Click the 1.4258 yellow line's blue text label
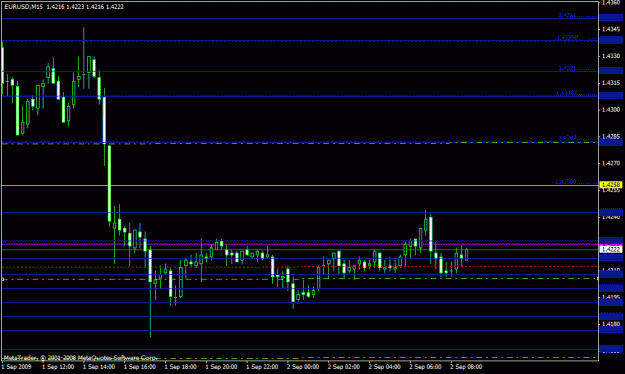Screen dimensions: 625x374 coord(566,182)
